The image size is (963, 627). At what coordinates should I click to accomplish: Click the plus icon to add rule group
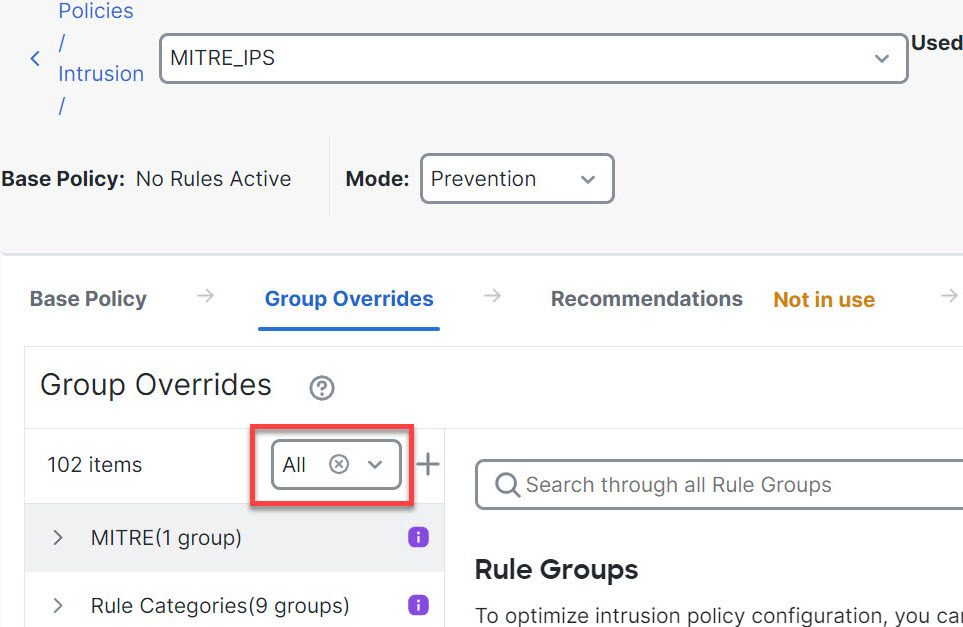click(x=428, y=464)
